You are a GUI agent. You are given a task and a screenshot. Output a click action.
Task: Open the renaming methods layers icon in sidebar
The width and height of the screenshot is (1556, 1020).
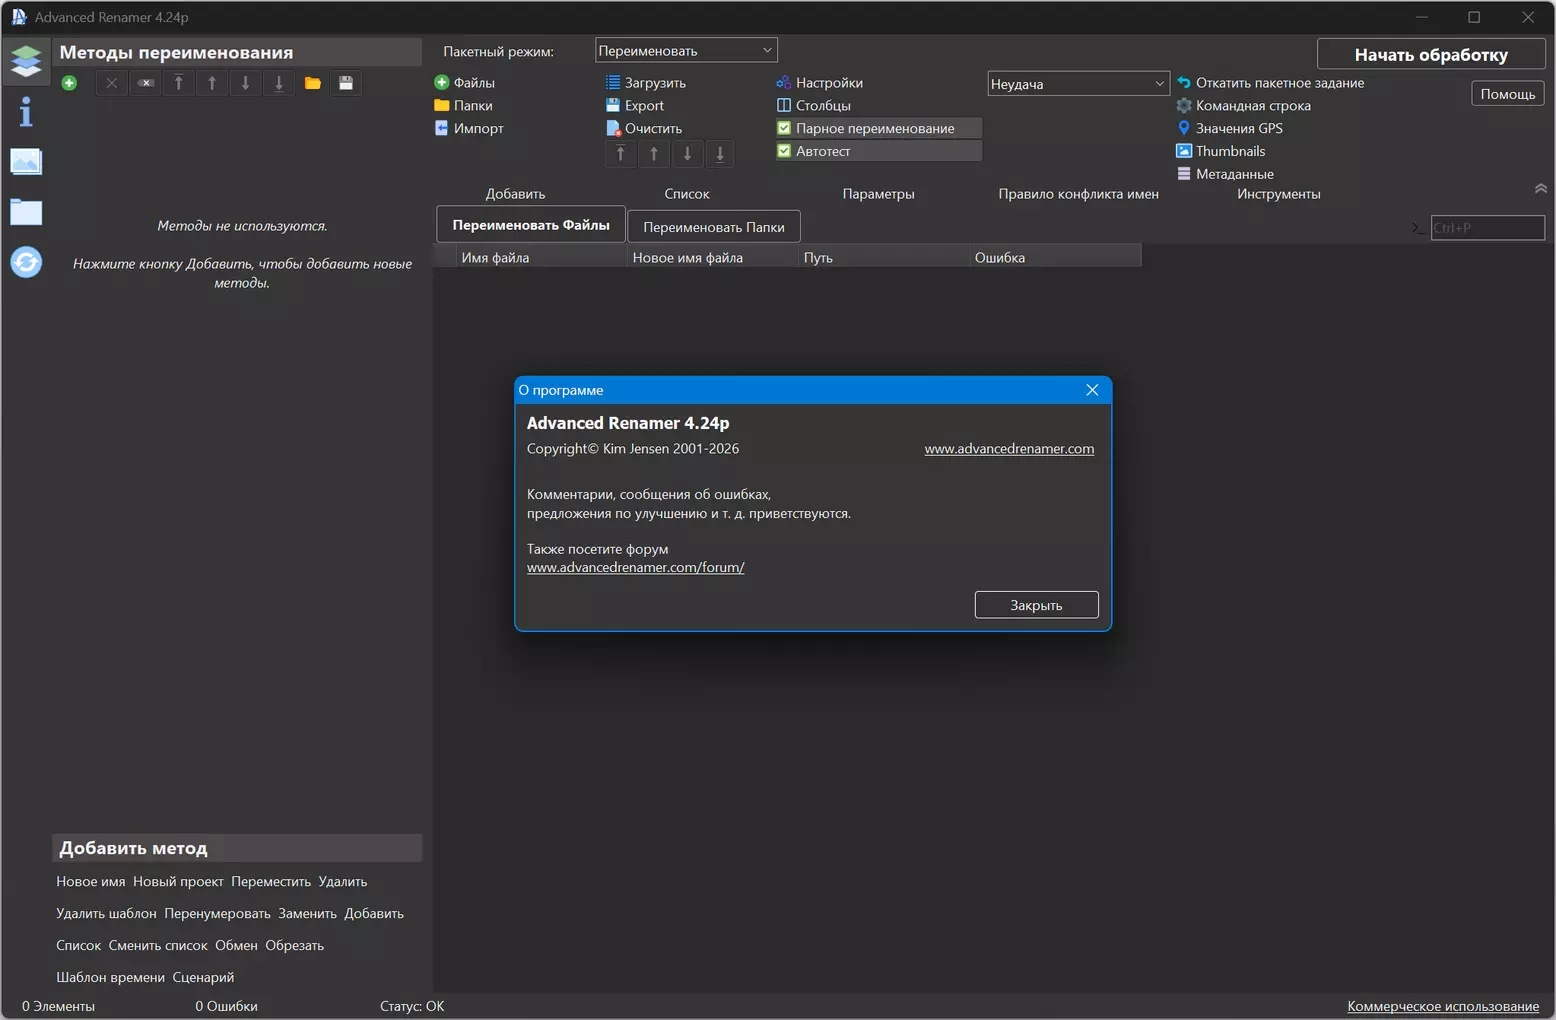click(26, 61)
